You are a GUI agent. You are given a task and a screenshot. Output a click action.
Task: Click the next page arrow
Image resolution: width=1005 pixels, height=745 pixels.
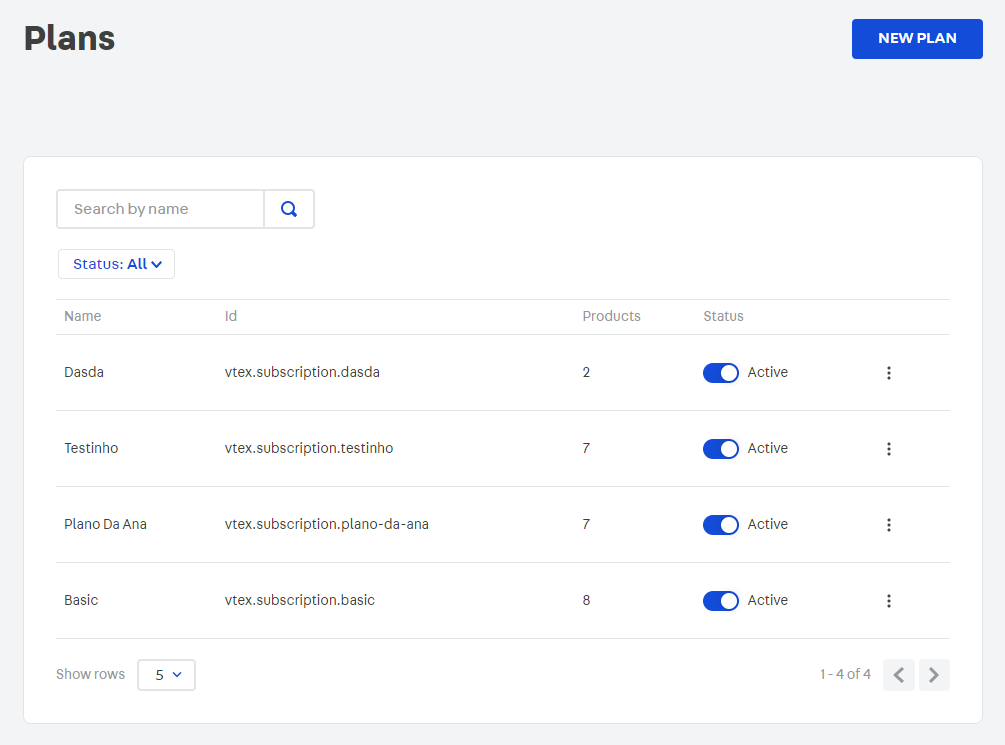[x=934, y=674]
